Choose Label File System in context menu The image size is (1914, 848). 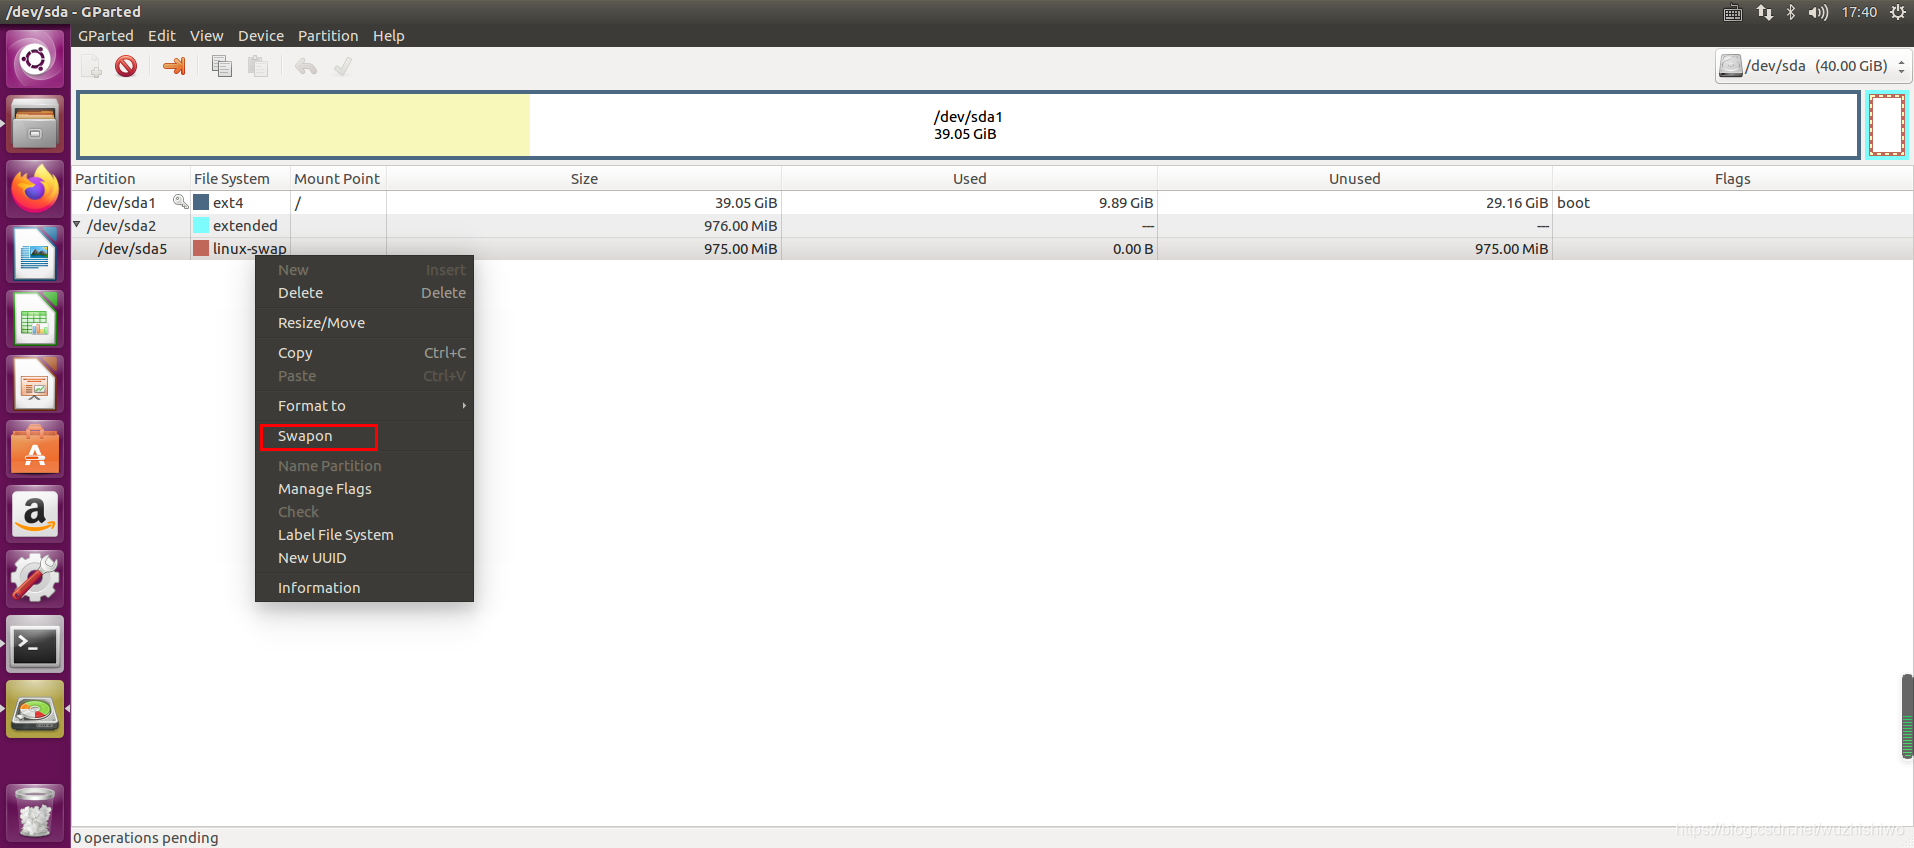pos(364,535)
